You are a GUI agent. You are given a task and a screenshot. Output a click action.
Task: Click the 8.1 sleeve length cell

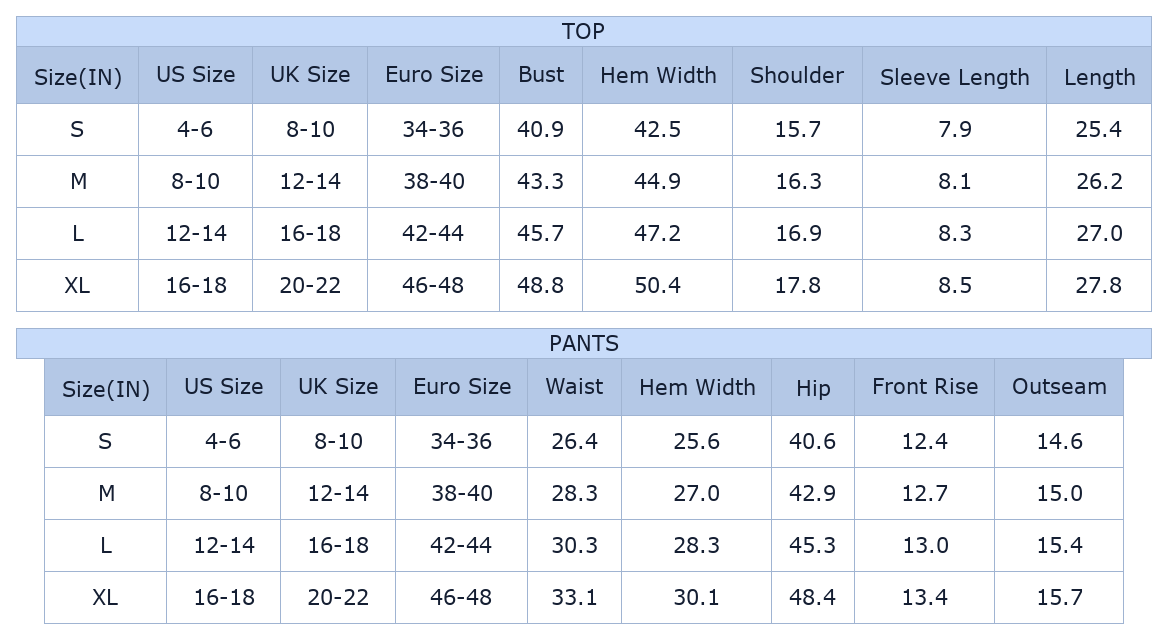tap(954, 182)
